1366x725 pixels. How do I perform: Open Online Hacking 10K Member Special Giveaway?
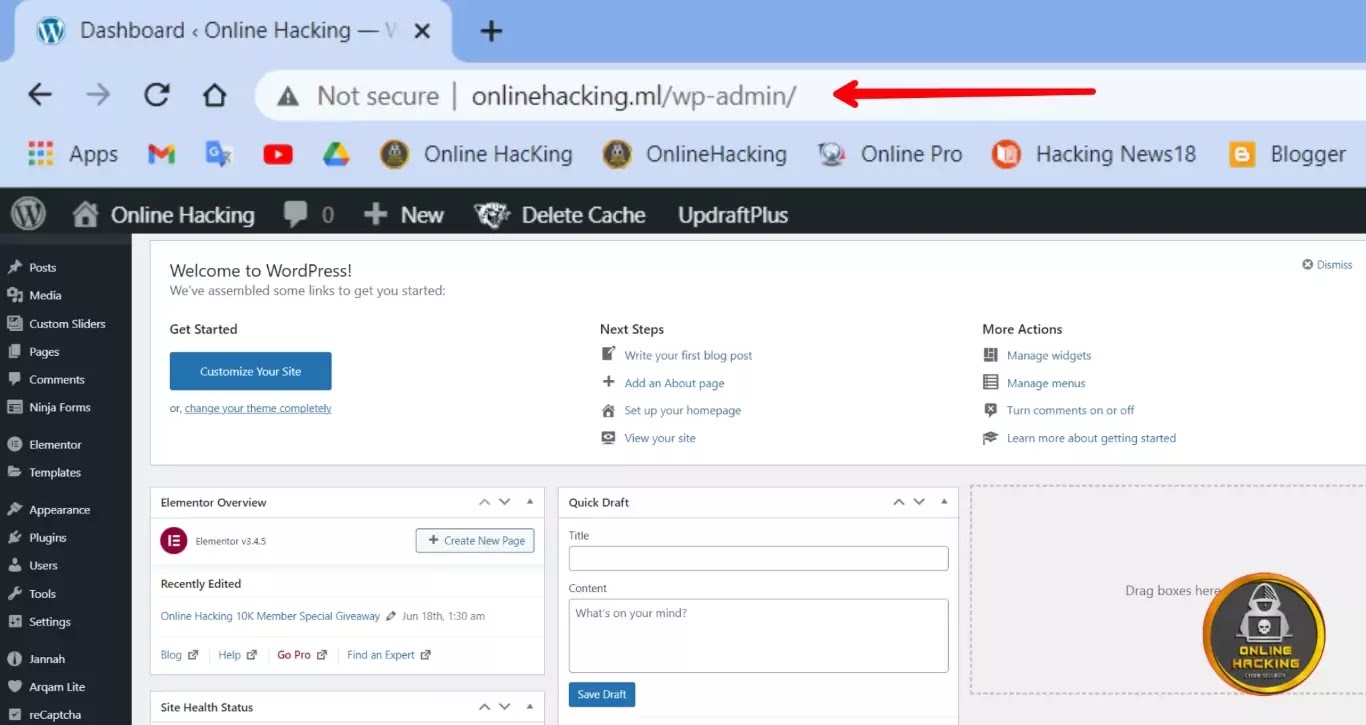click(x=270, y=616)
